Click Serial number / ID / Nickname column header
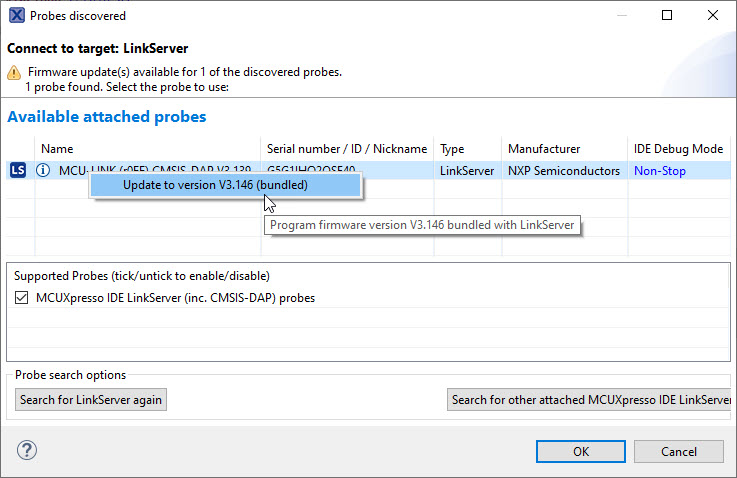The width and height of the screenshot is (737, 478). (347, 149)
